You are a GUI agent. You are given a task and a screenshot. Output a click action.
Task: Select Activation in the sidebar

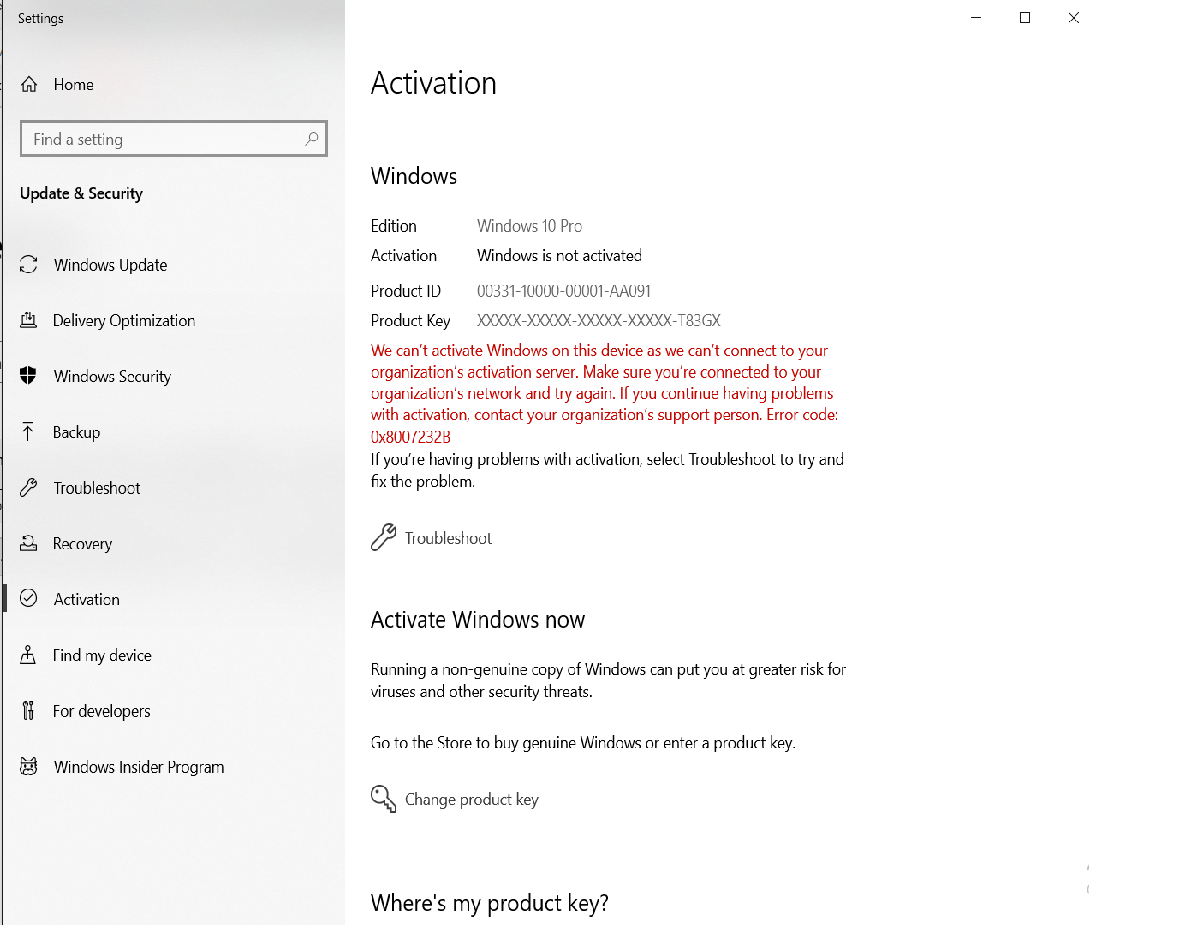(x=87, y=599)
